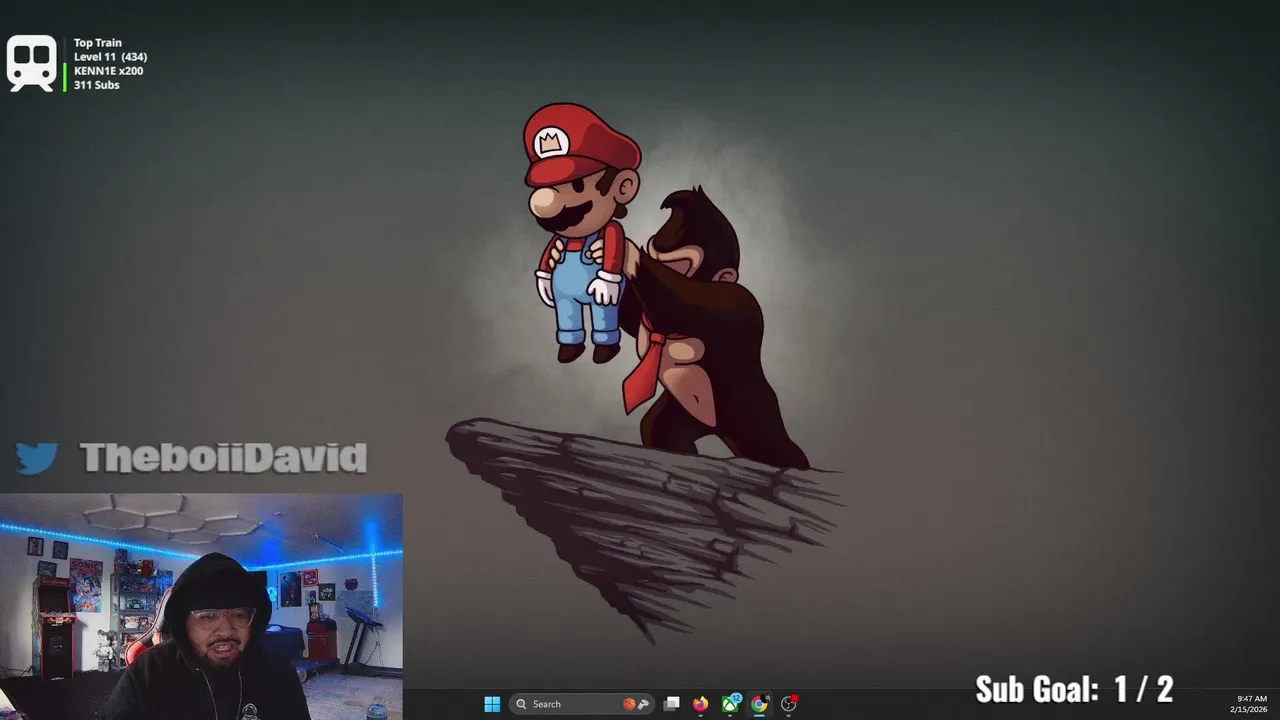Click the train icon of the overlay

click(x=32, y=64)
